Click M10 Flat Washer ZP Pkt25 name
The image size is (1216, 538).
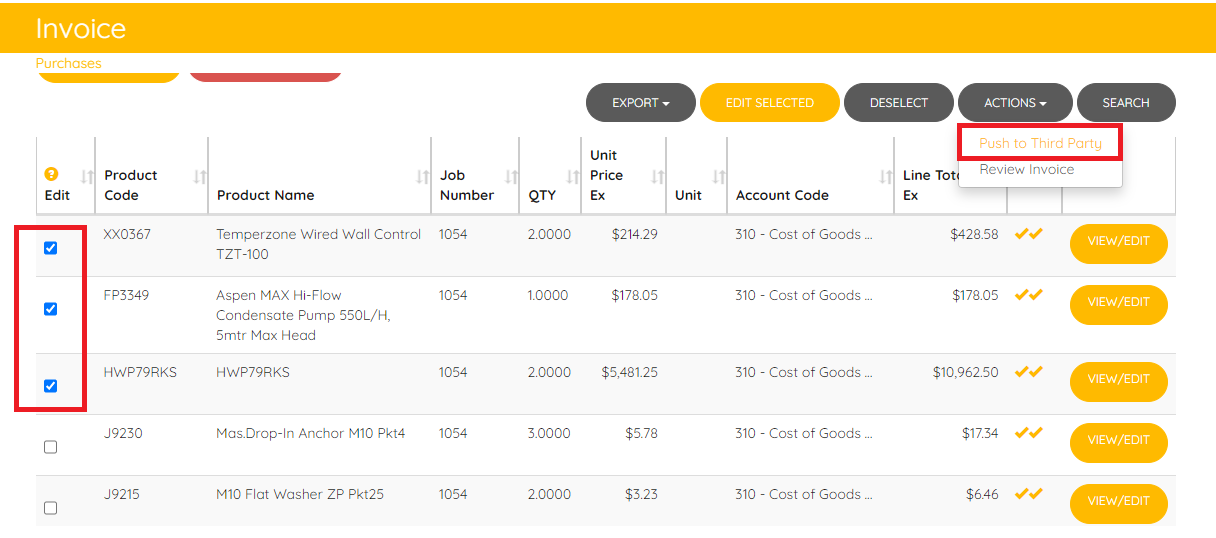(300, 494)
